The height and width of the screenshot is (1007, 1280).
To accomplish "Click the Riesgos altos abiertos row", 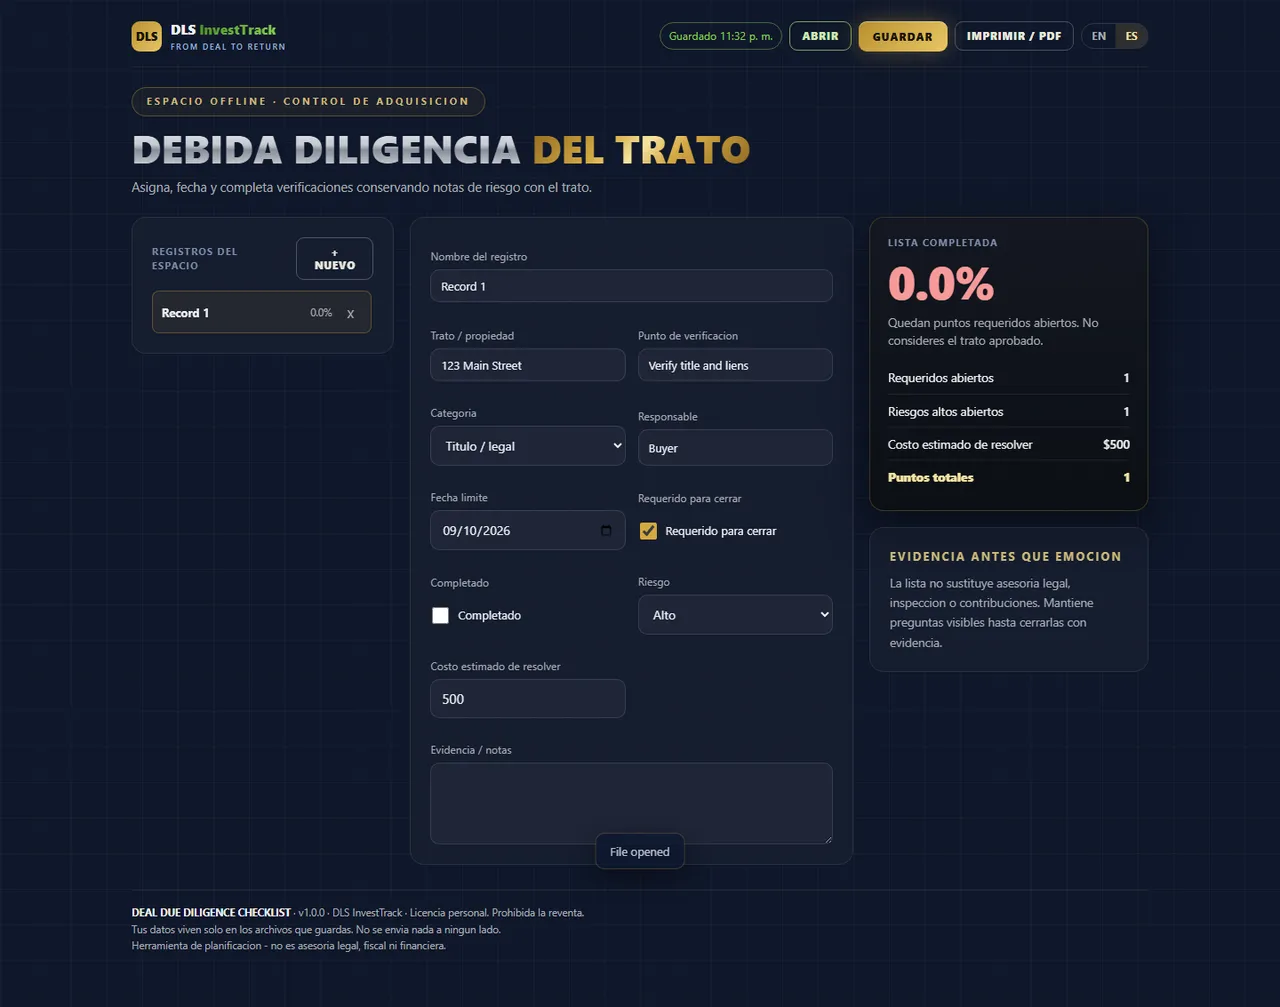I will pos(1008,411).
